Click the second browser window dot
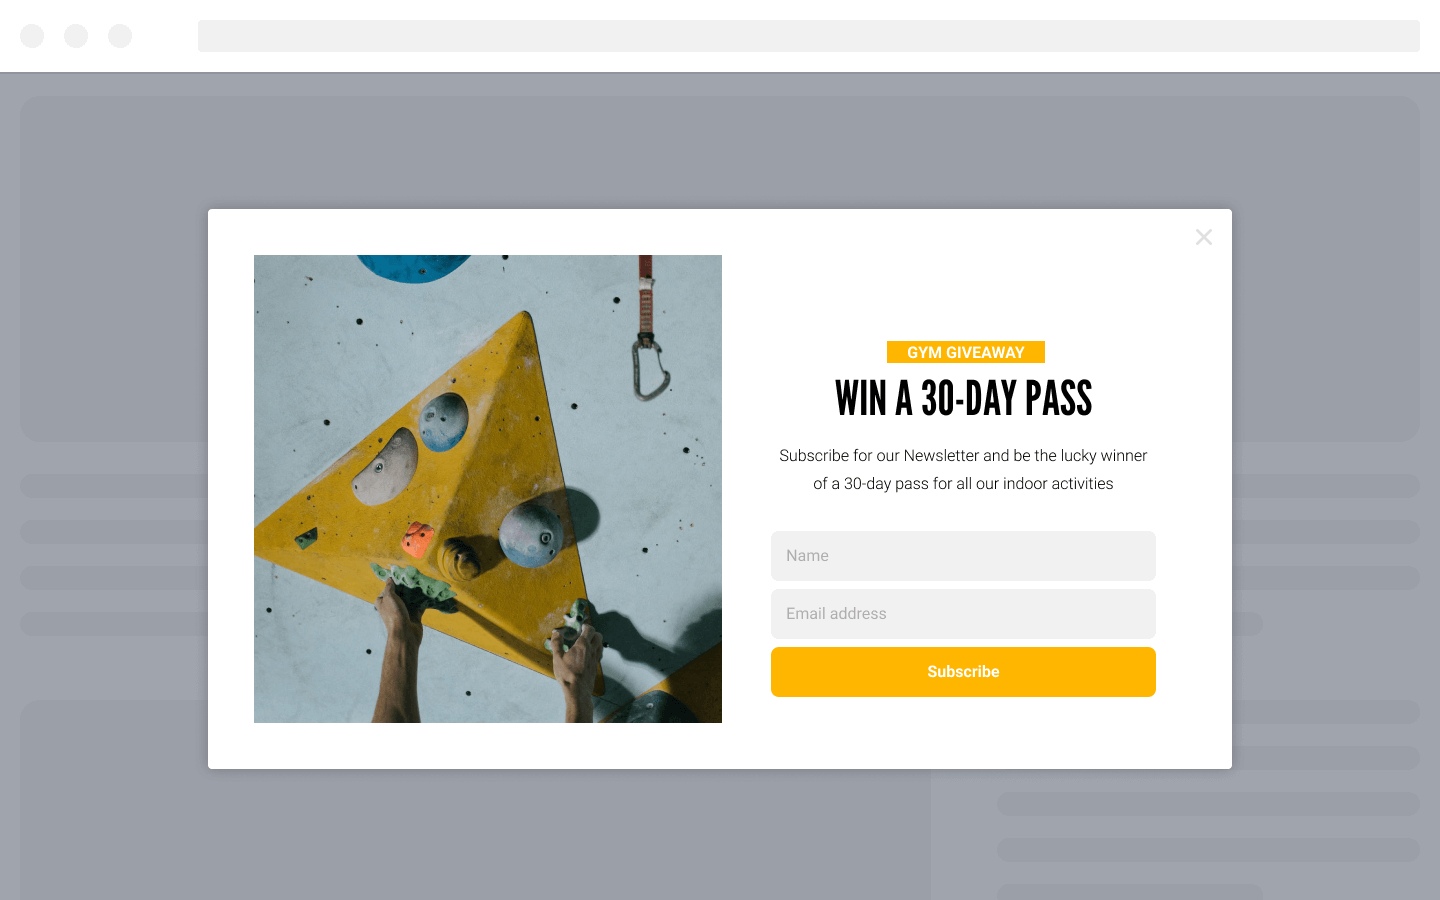This screenshot has height=900, width=1440. (76, 36)
